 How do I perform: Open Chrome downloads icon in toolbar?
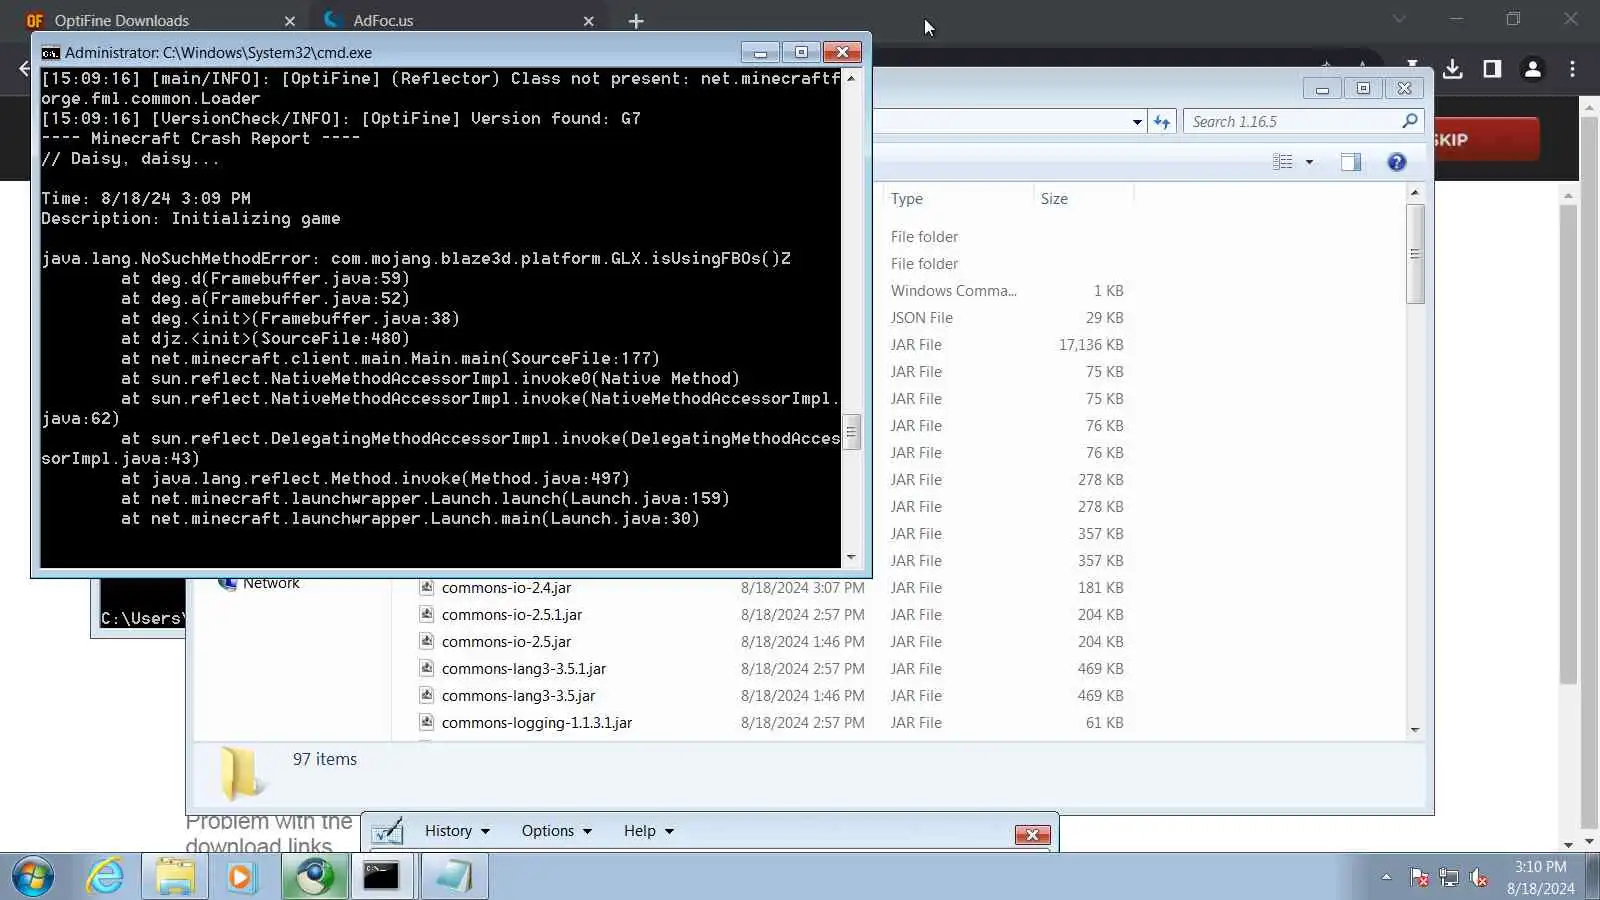(1453, 69)
